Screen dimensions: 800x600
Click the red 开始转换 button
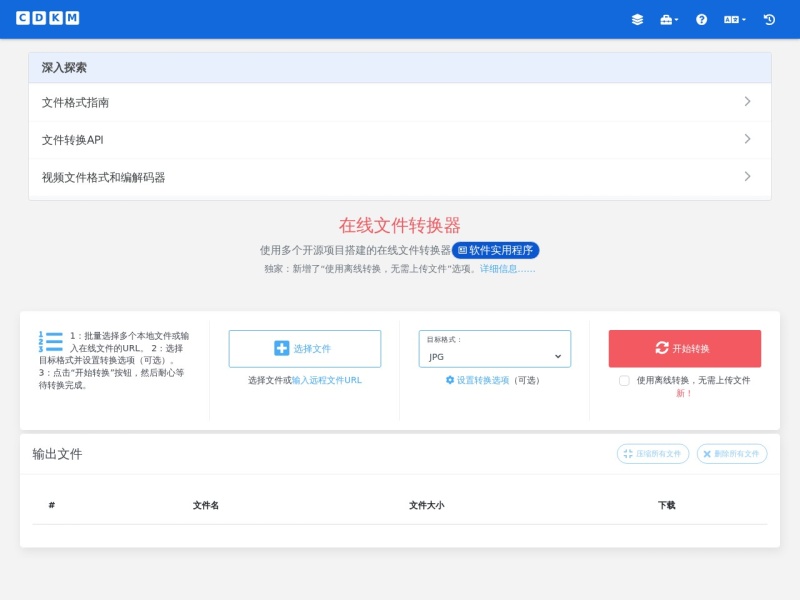685,348
